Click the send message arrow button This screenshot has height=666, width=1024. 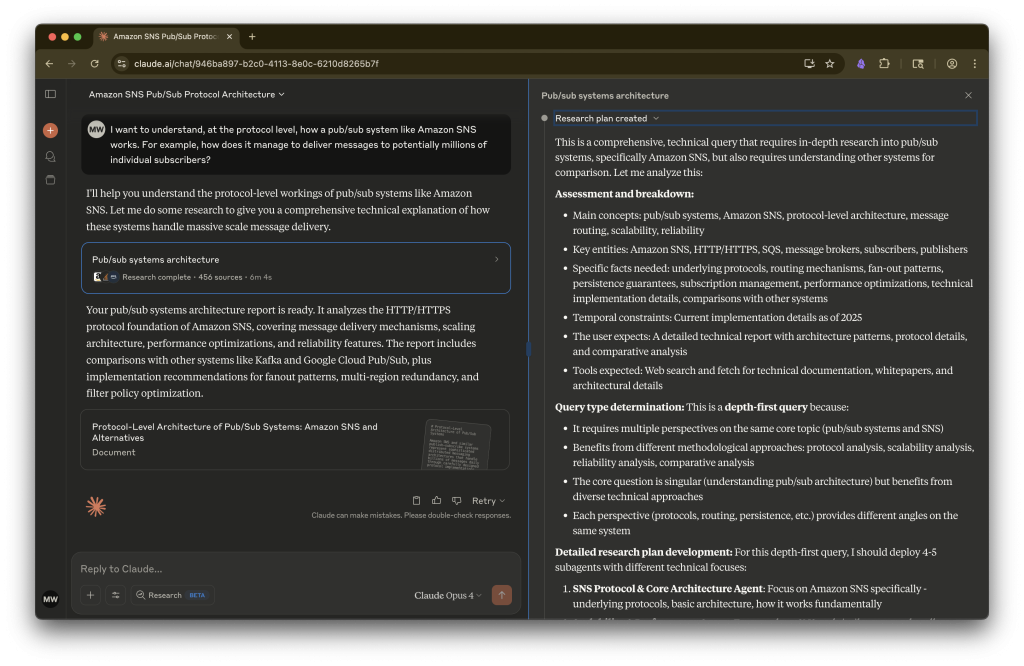tap(502, 595)
